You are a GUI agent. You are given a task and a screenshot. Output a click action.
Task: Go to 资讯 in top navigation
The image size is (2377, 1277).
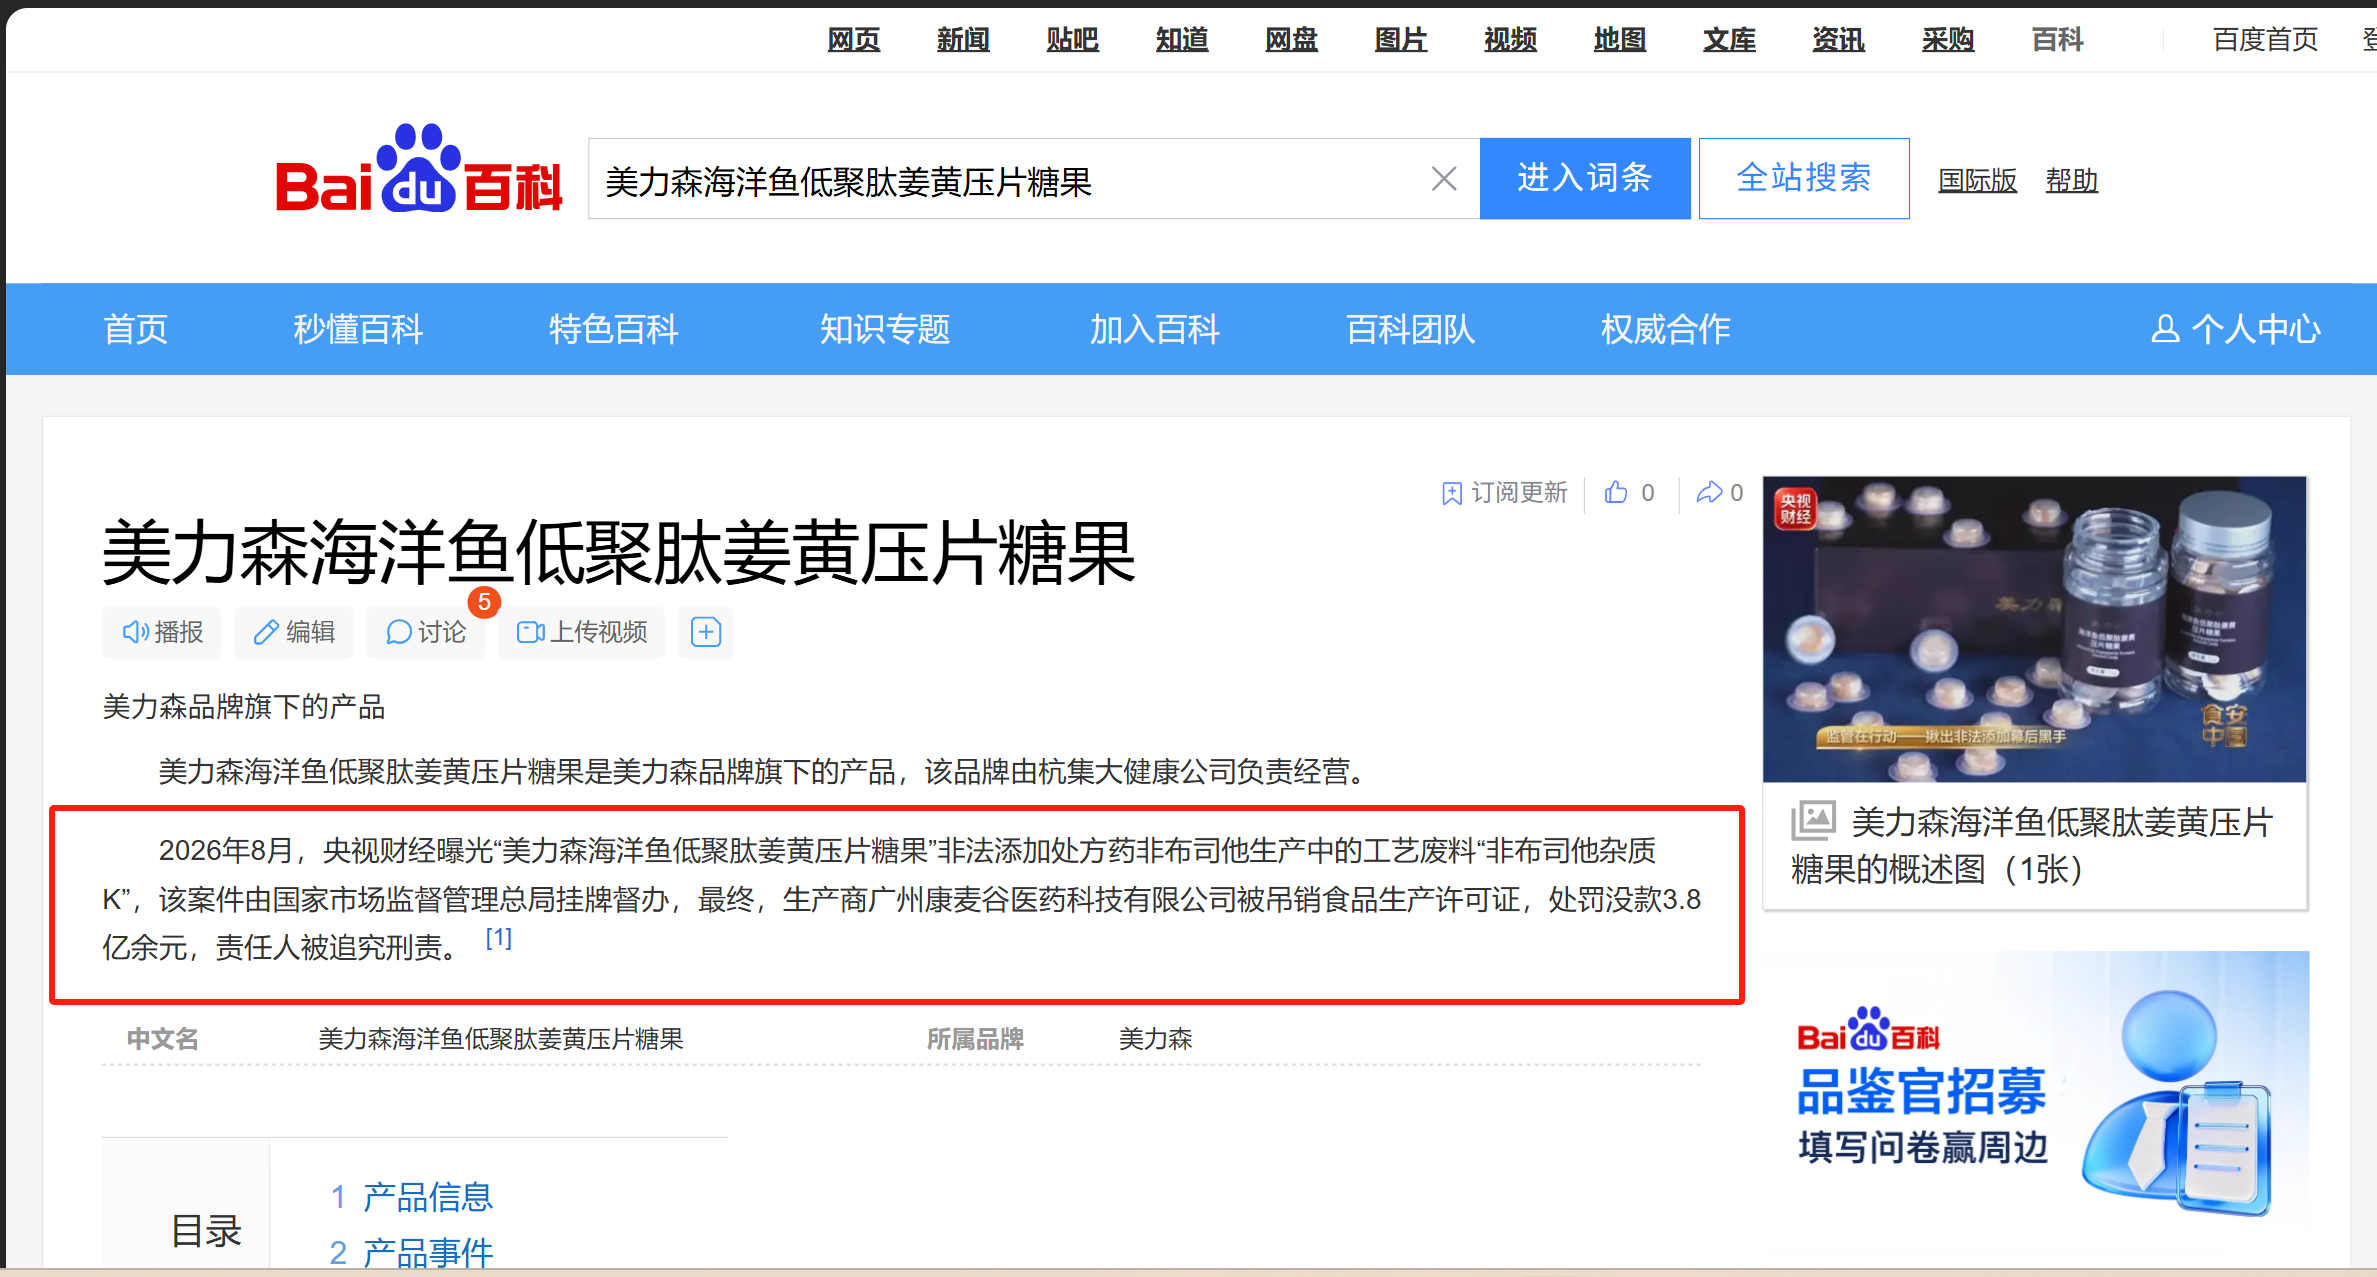click(1839, 40)
